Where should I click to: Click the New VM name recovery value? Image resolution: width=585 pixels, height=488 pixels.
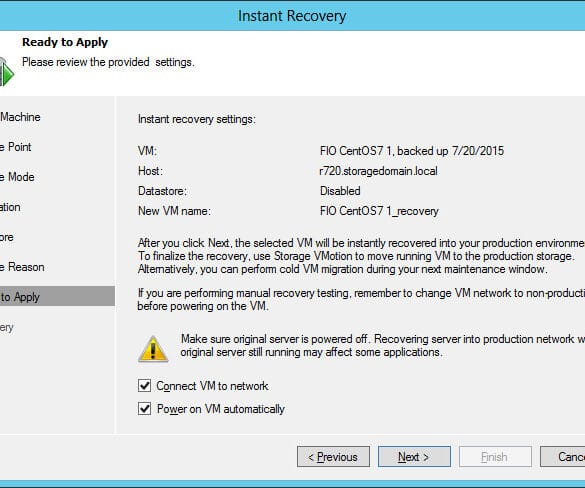pyautogui.click(x=379, y=211)
